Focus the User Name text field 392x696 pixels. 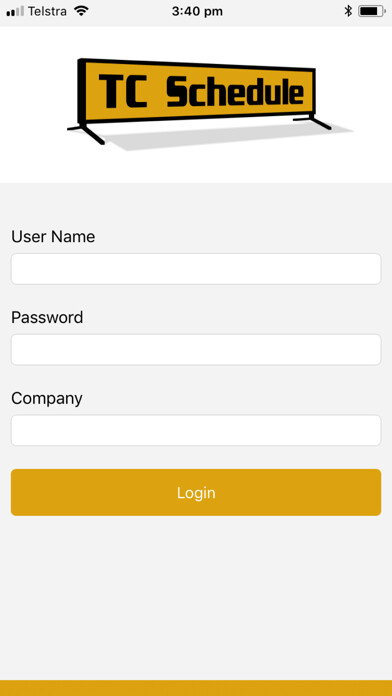click(196, 269)
